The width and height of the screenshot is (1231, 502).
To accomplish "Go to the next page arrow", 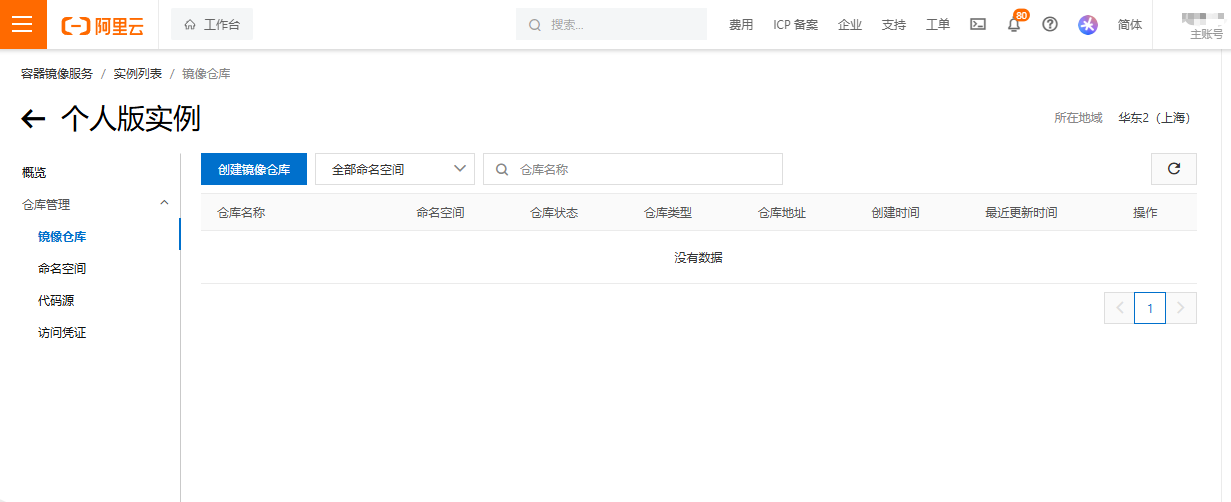I will tap(1181, 308).
